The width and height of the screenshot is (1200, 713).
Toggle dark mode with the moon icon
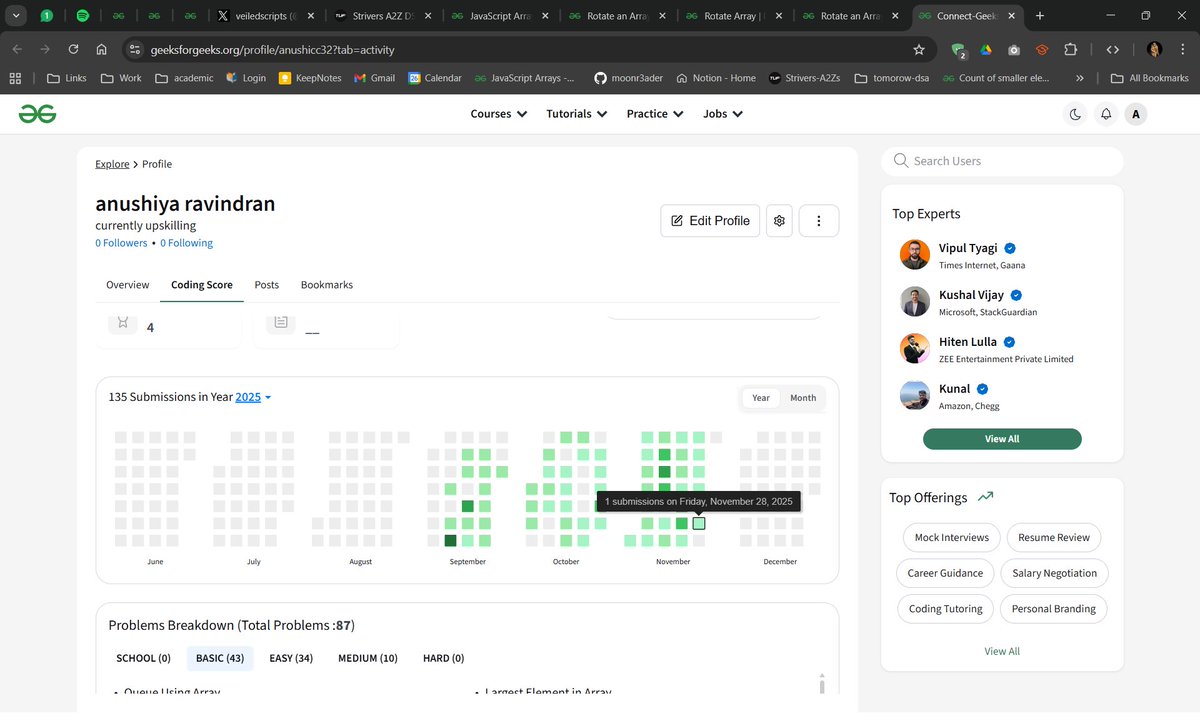[1075, 114]
